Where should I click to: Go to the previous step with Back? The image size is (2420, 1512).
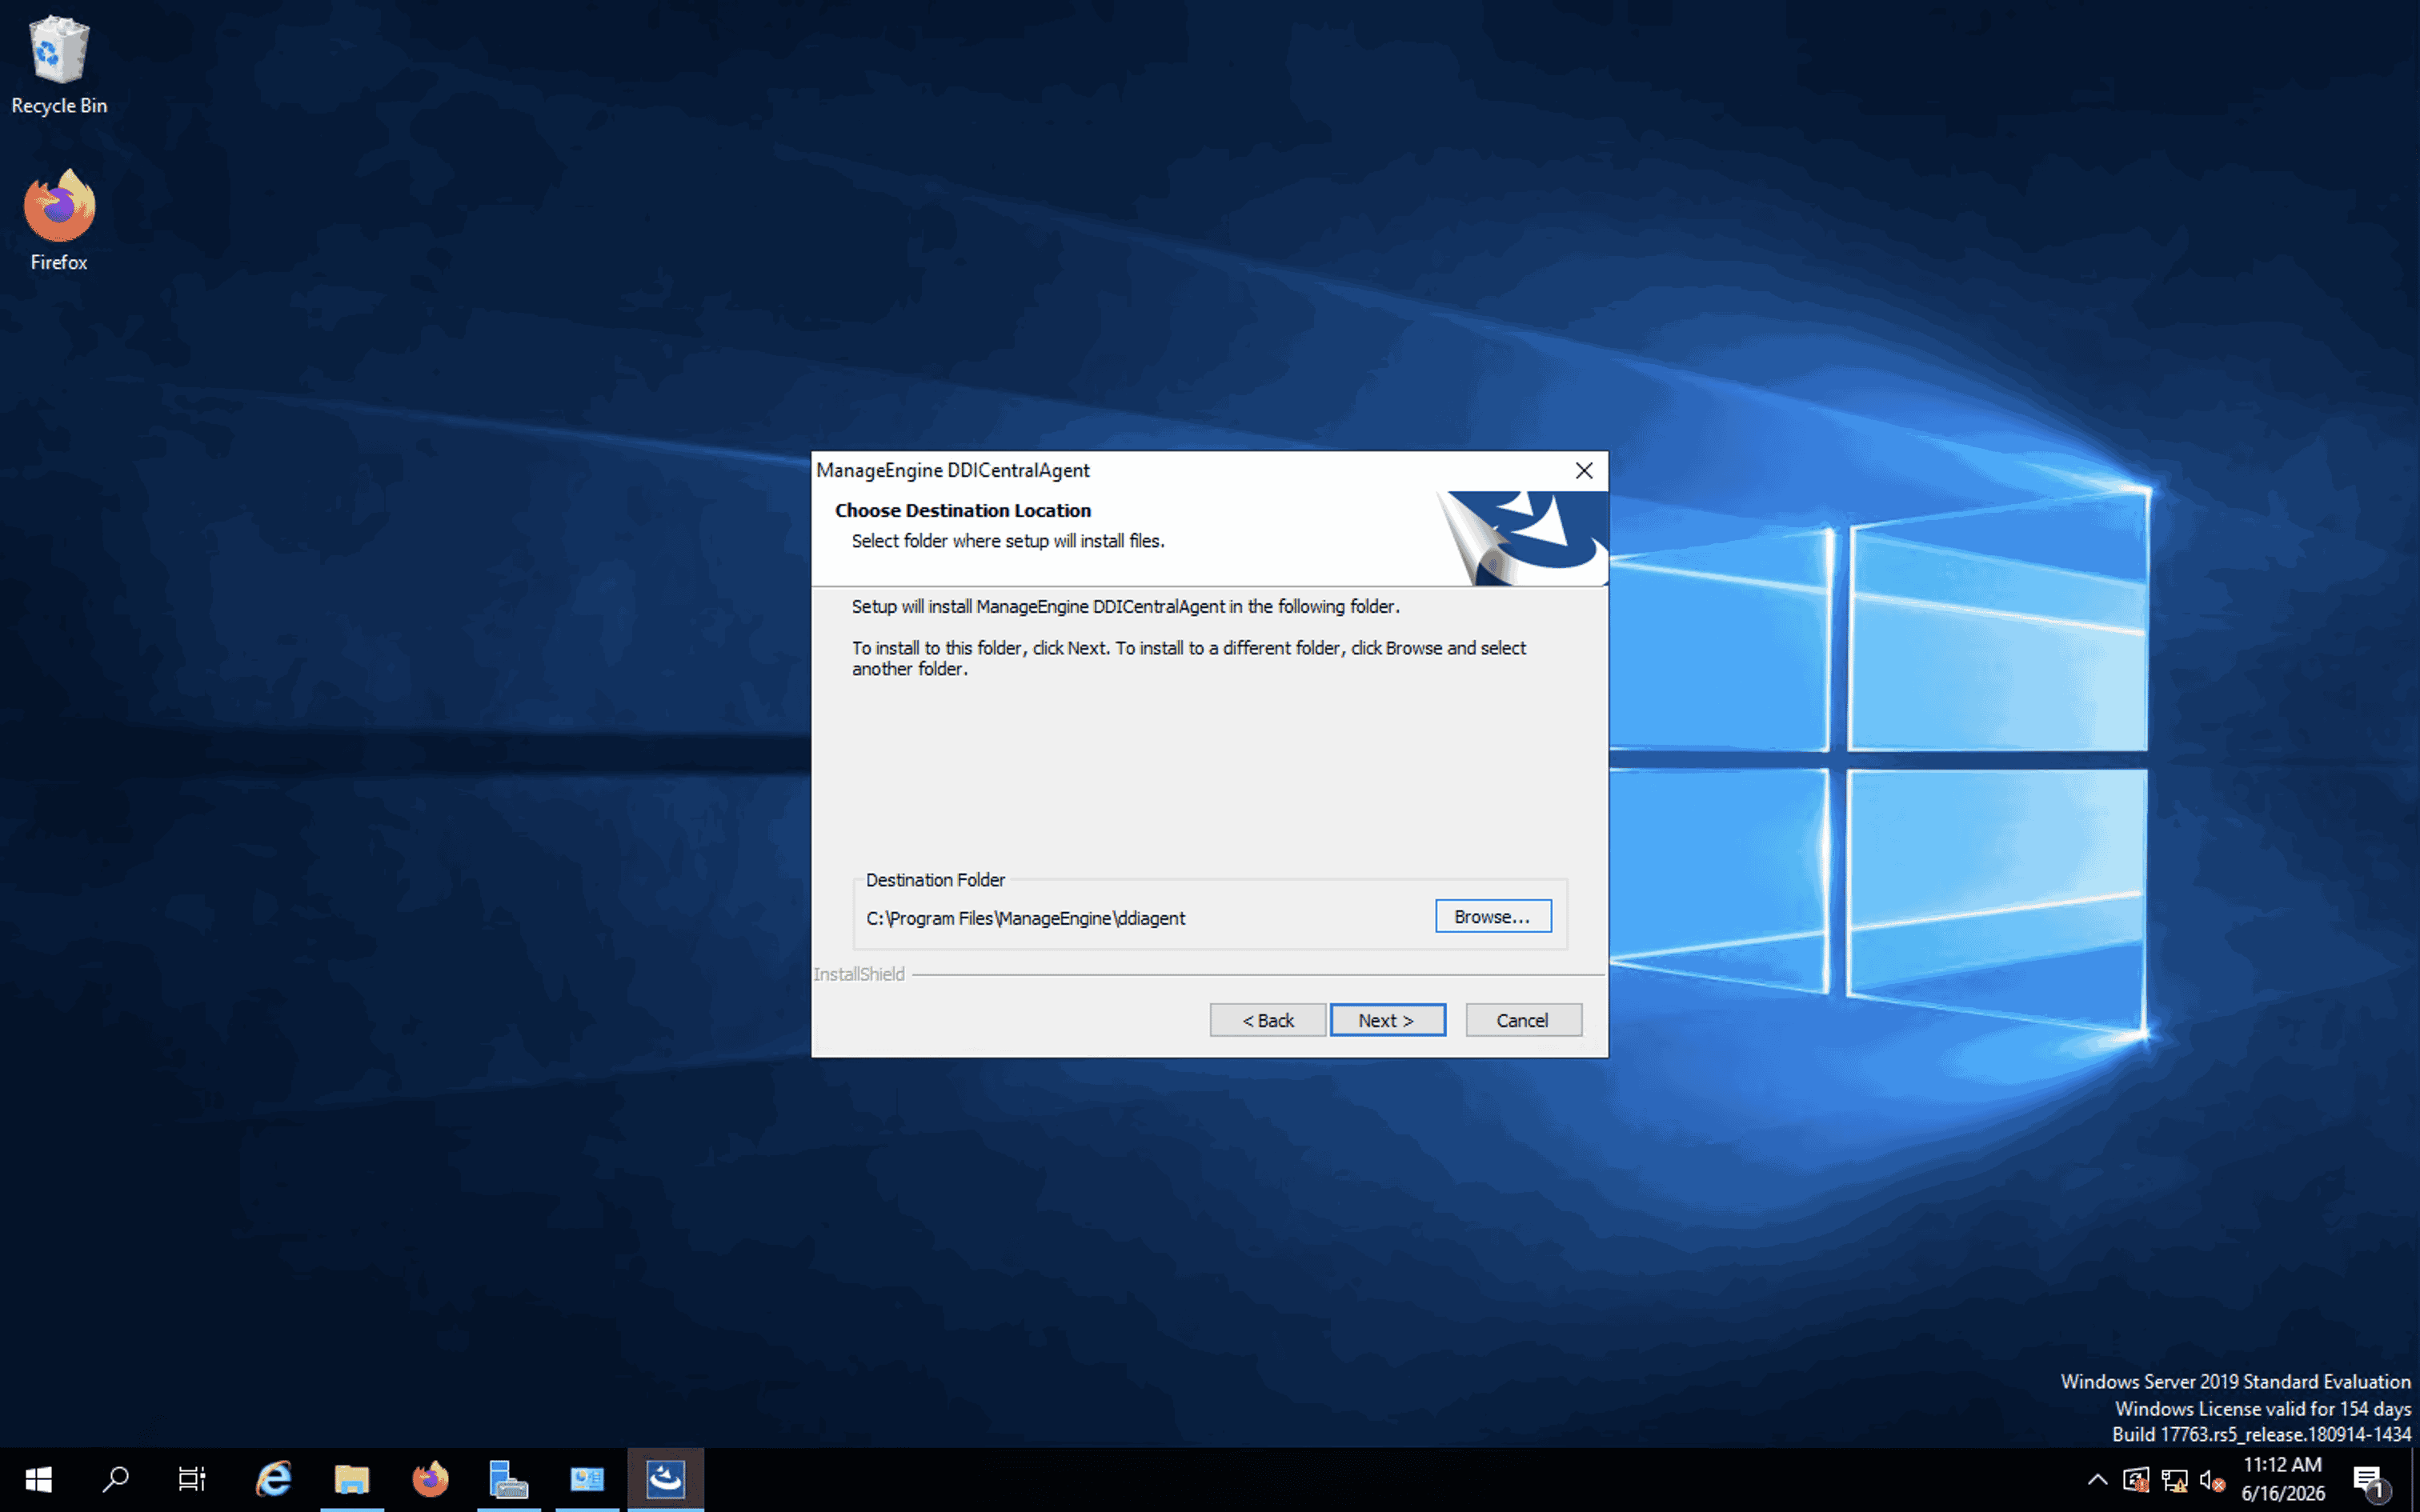1268,1020
